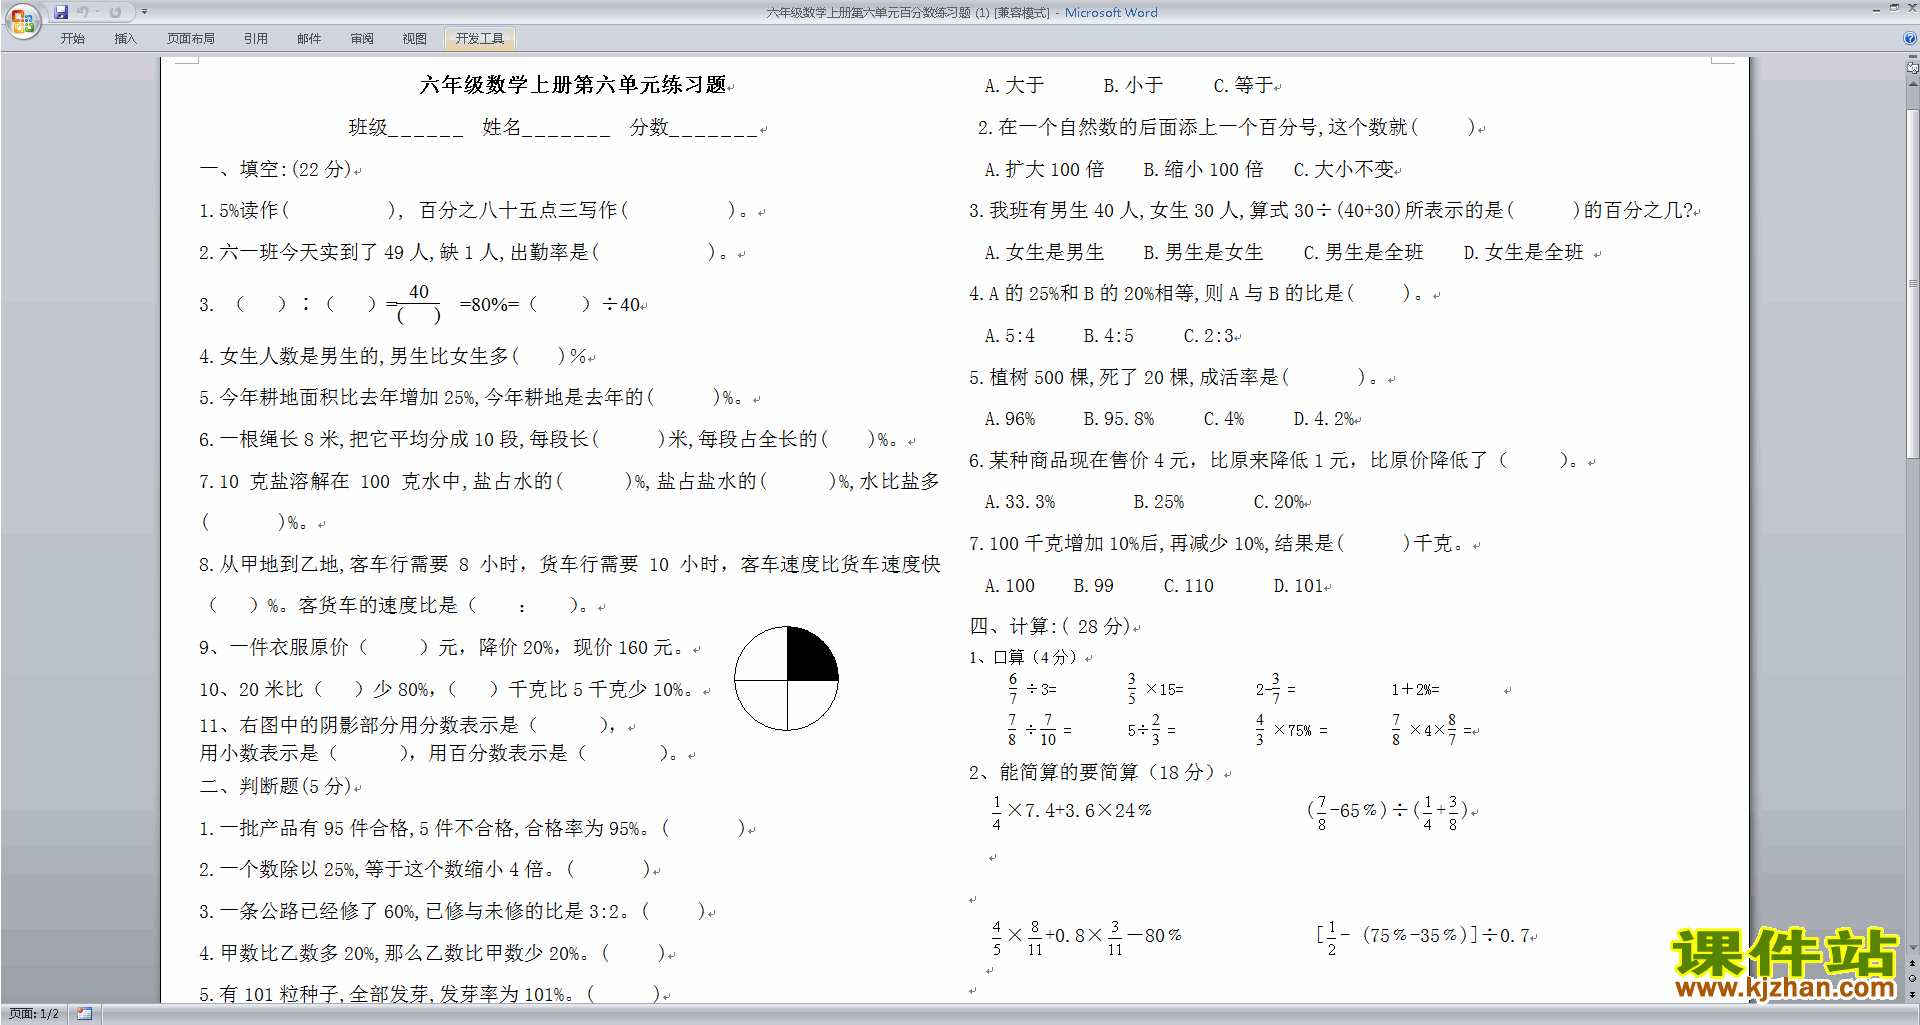The image size is (1920, 1025).
Task: Click the fraction 40 over blank
Action: coord(419,304)
